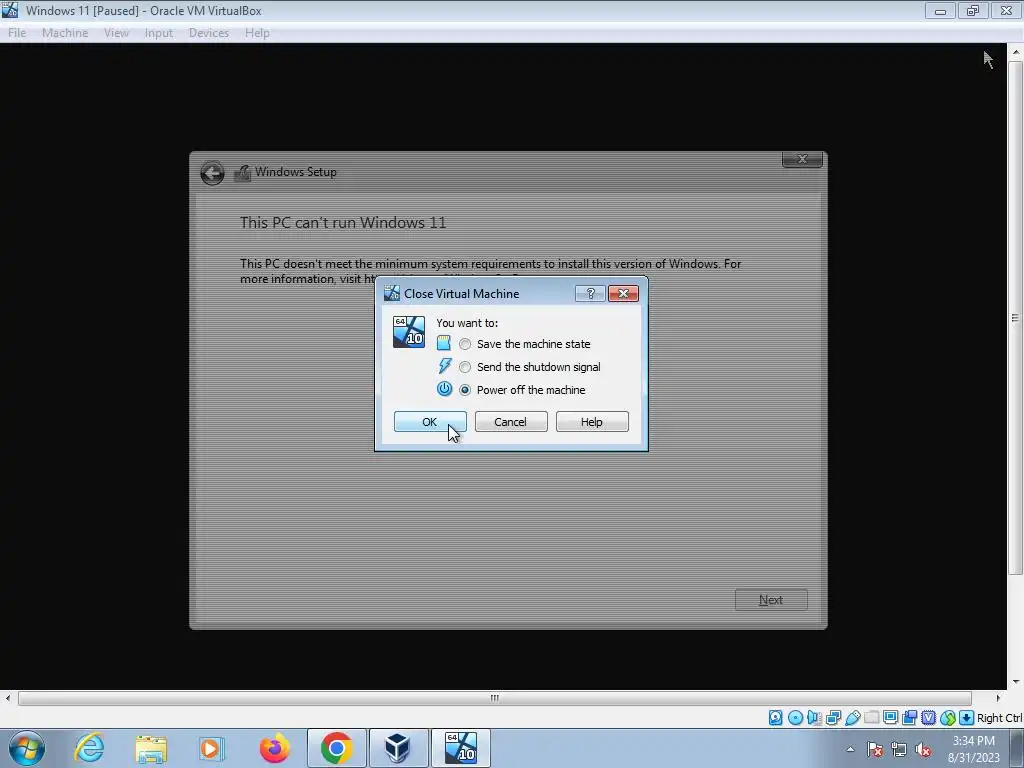The image size is (1024, 768).
Task: Click the scroll up arrow
Action: 1016,52
